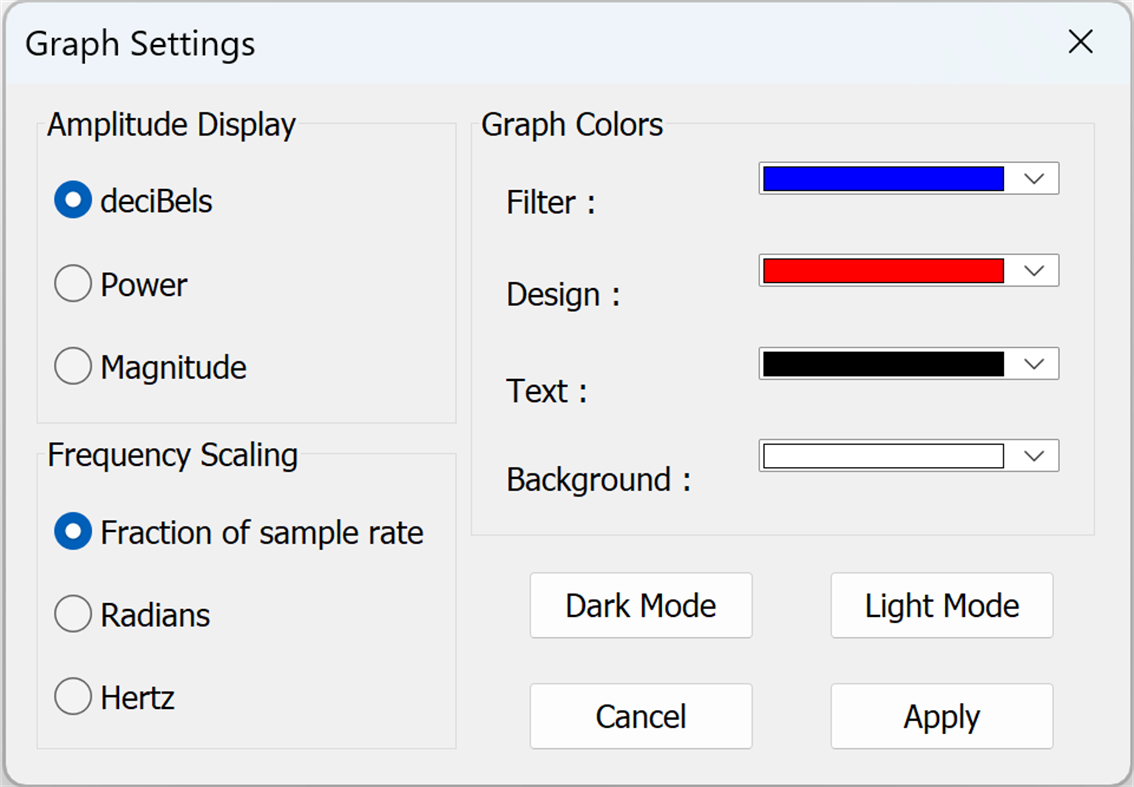This screenshot has width=1134, height=787.
Task: Expand the Background color dropdown arrow
Action: 1034,456
